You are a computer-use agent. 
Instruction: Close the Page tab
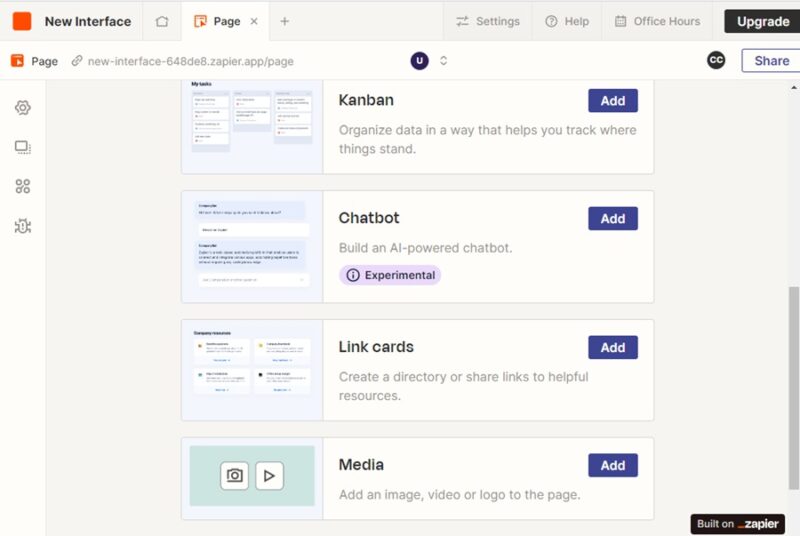254,21
